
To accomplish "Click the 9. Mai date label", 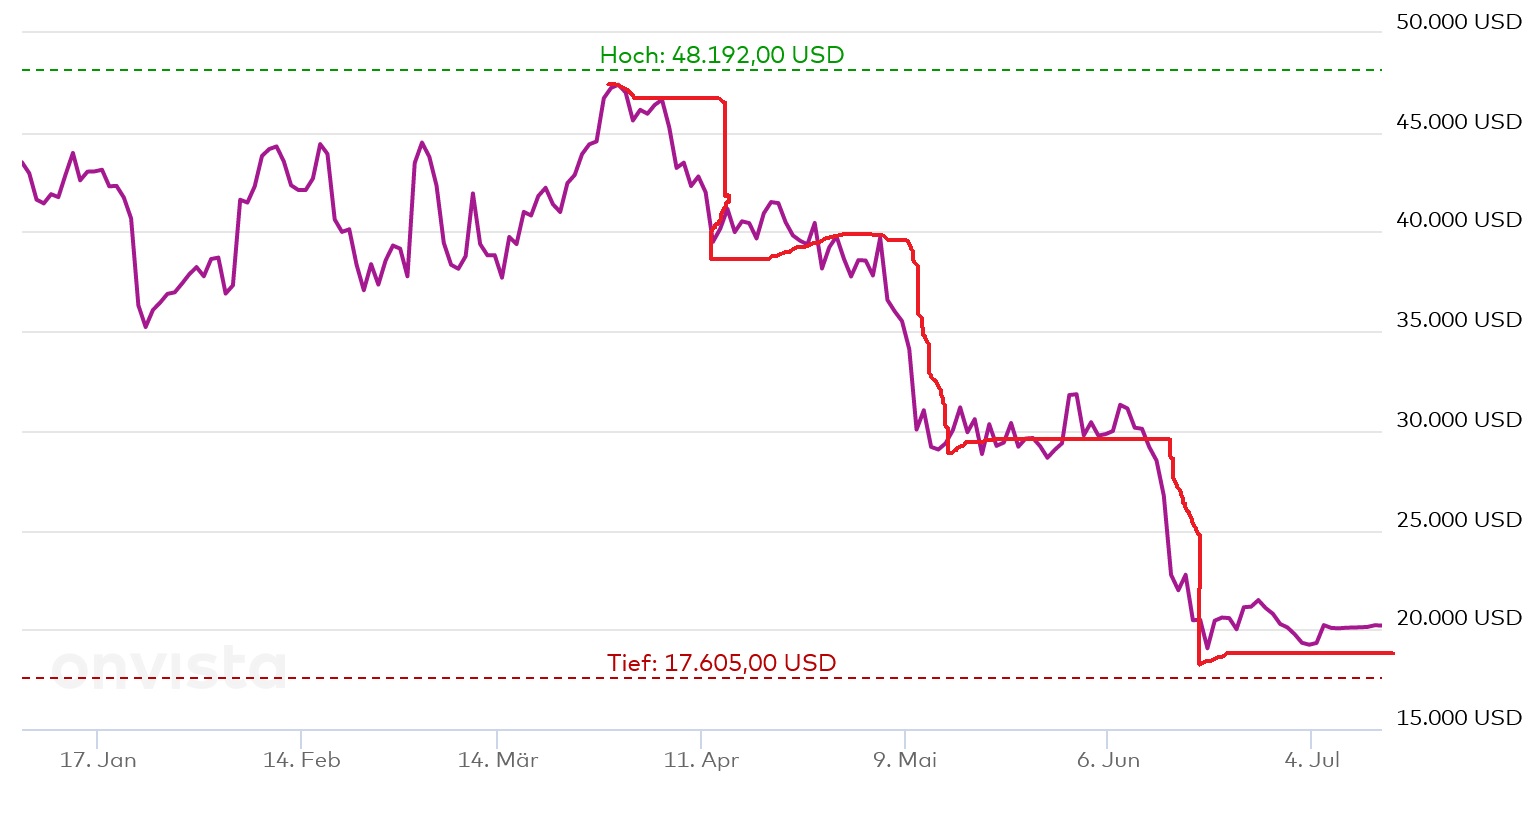I will (905, 760).
